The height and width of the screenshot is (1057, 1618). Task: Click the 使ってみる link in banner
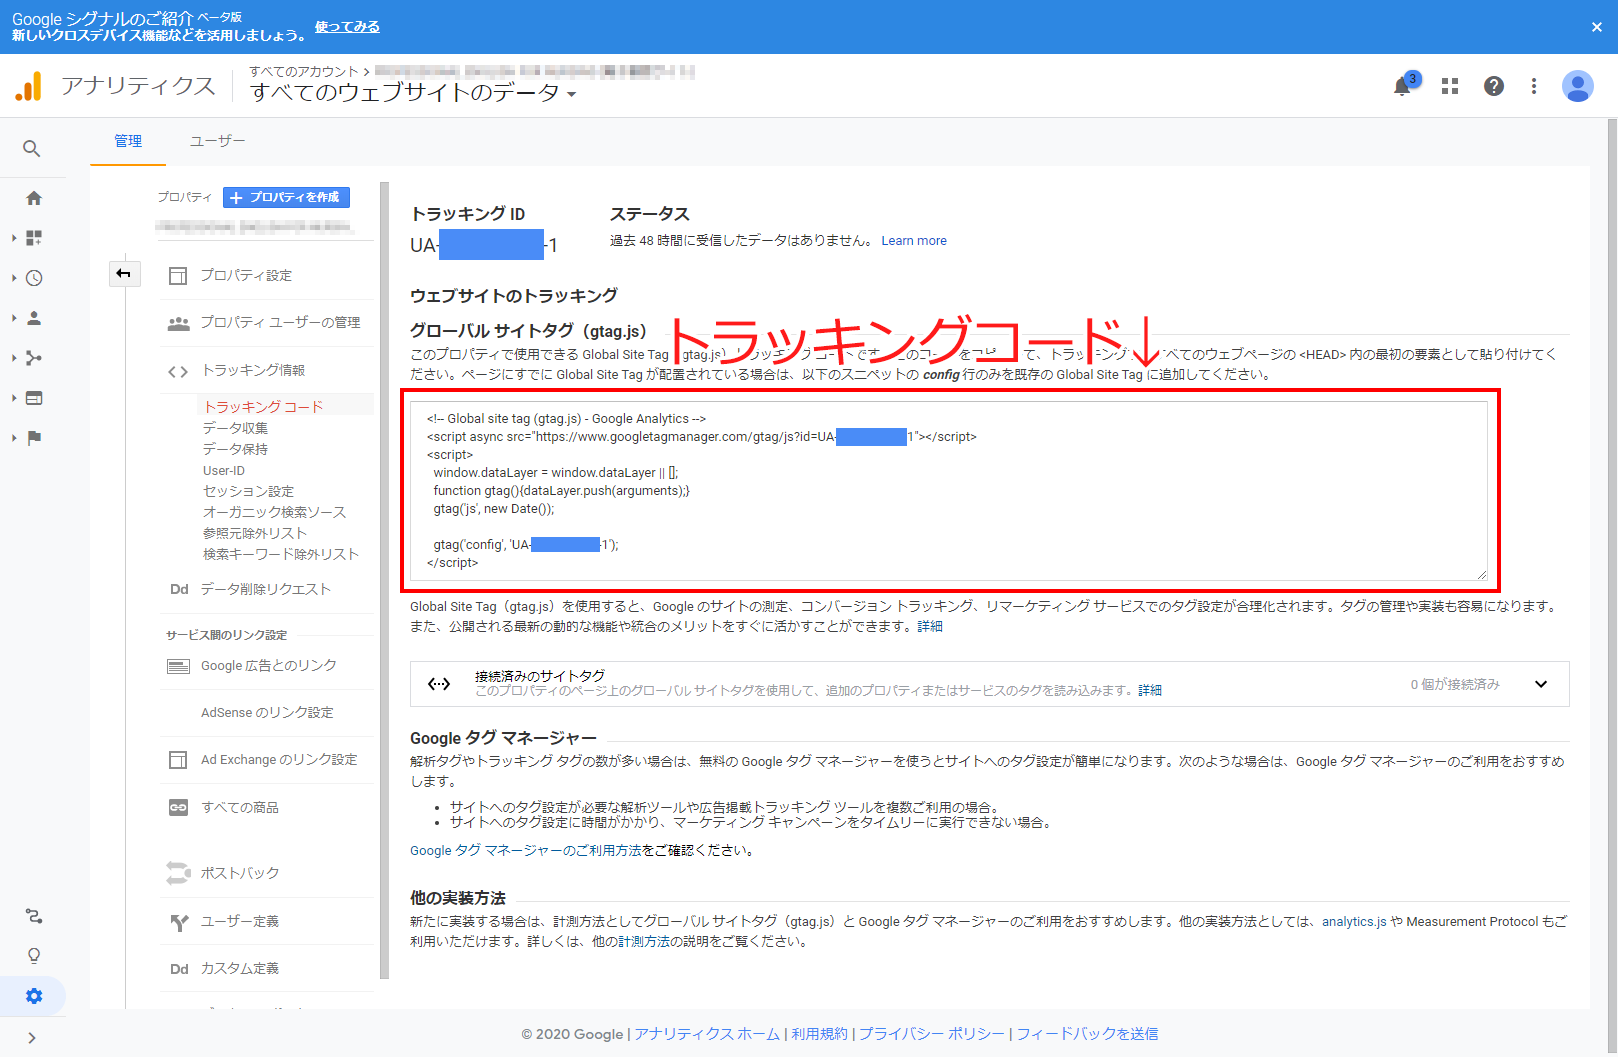[x=347, y=27]
